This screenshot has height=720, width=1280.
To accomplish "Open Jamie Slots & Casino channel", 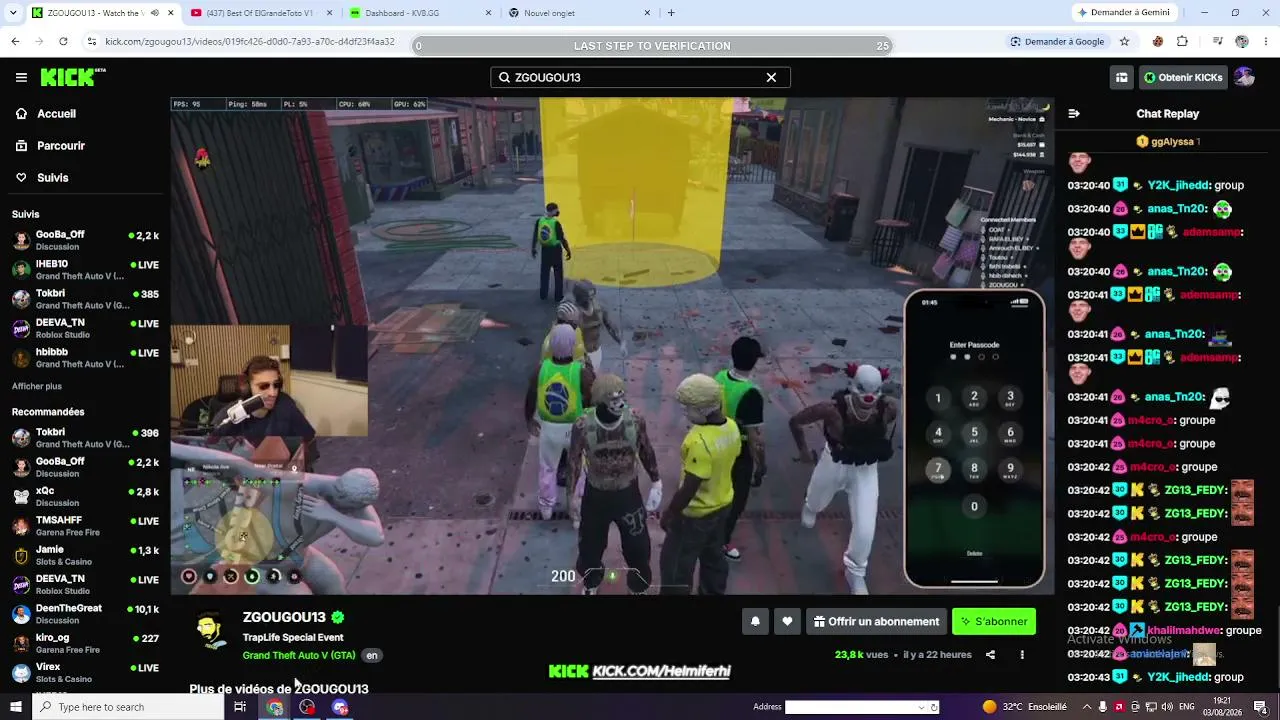I will 86,555.
